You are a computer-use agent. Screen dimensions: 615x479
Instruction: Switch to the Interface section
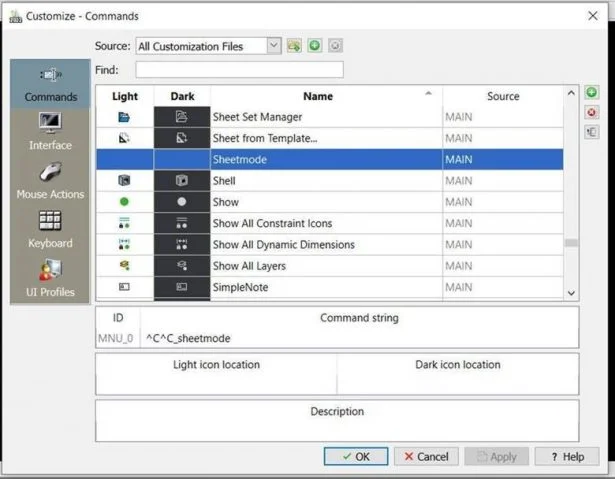(49, 132)
